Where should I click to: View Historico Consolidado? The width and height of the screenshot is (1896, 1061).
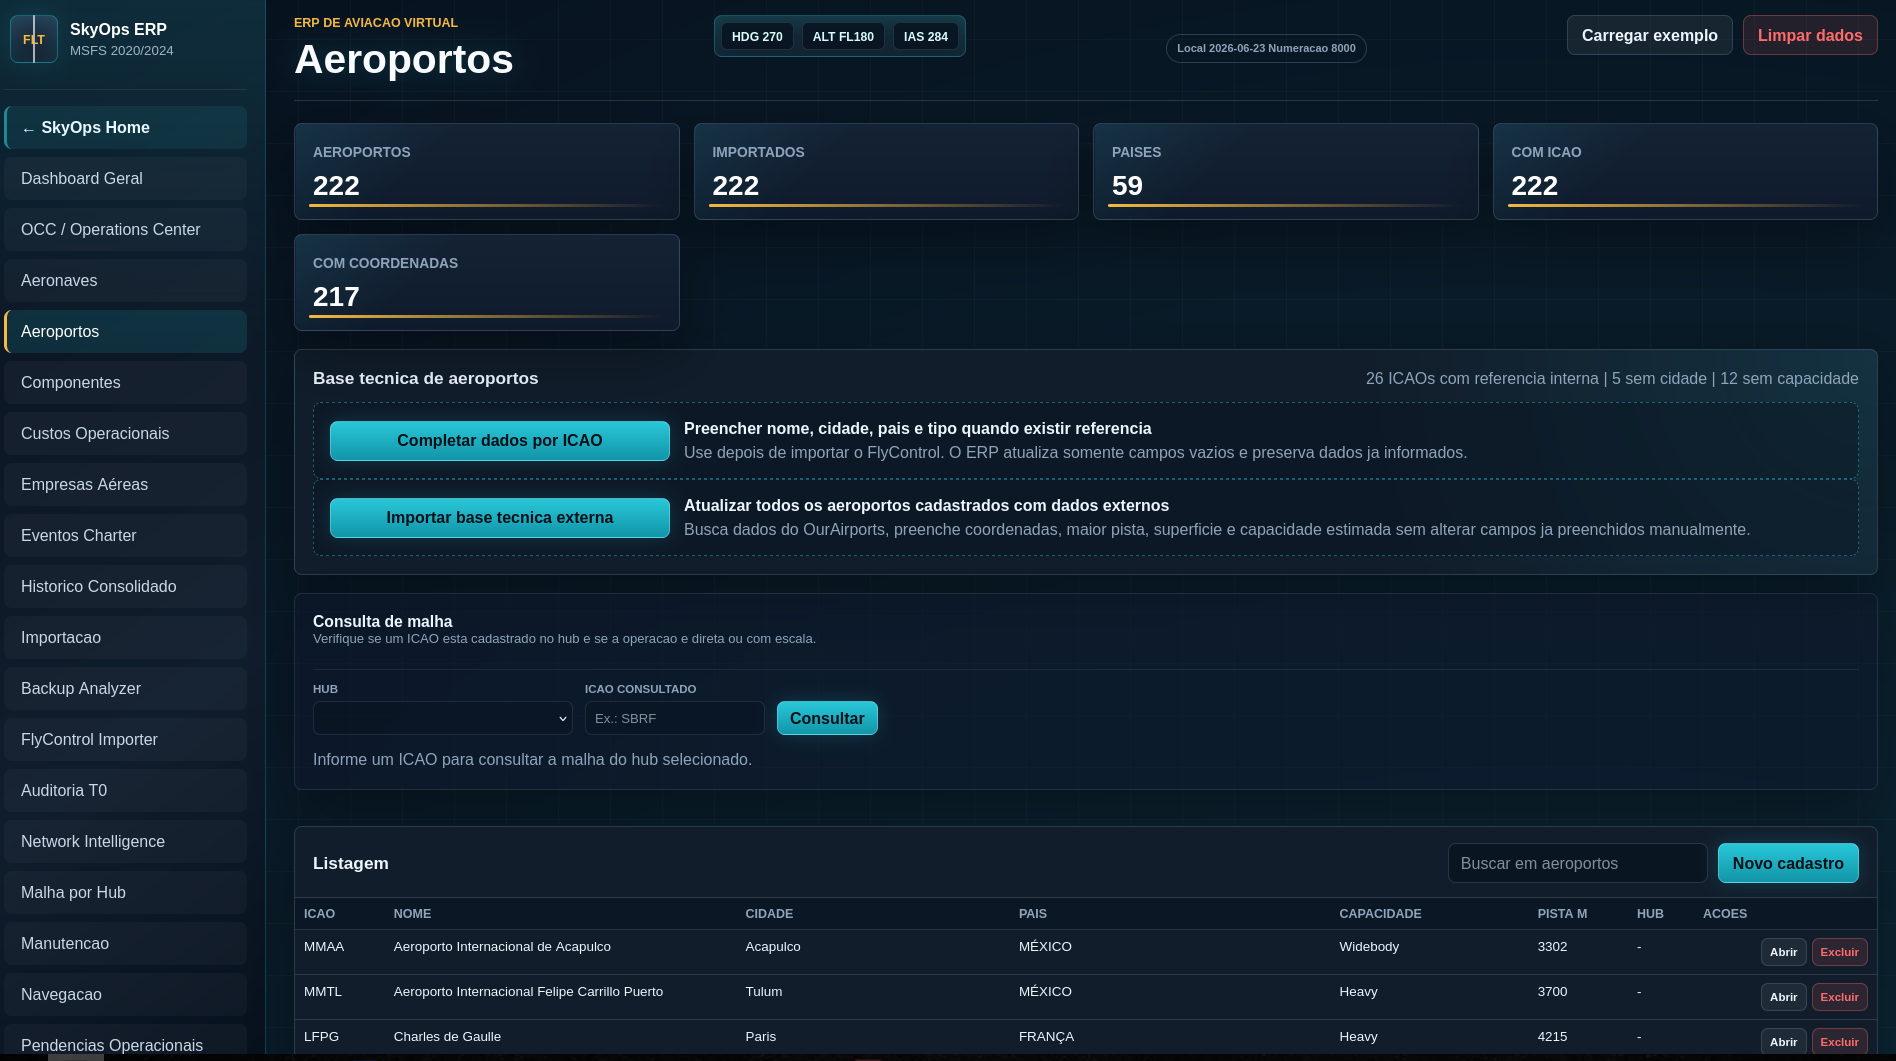pos(126,587)
